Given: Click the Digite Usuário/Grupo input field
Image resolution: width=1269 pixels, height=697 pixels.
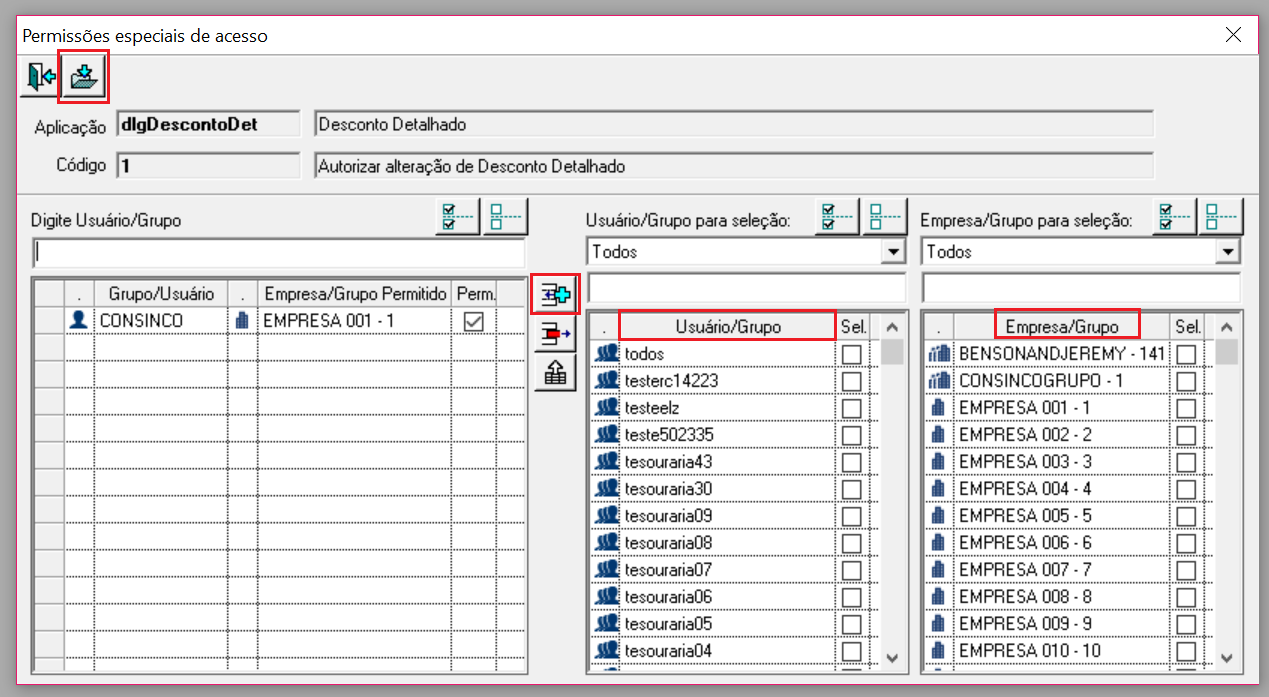Looking at the screenshot, I should coord(278,252).
